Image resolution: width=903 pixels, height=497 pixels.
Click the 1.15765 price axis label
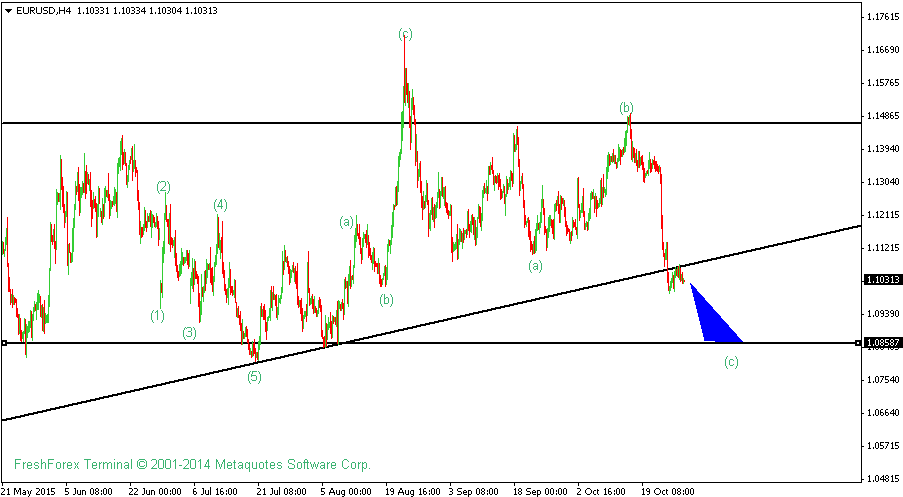883,83
